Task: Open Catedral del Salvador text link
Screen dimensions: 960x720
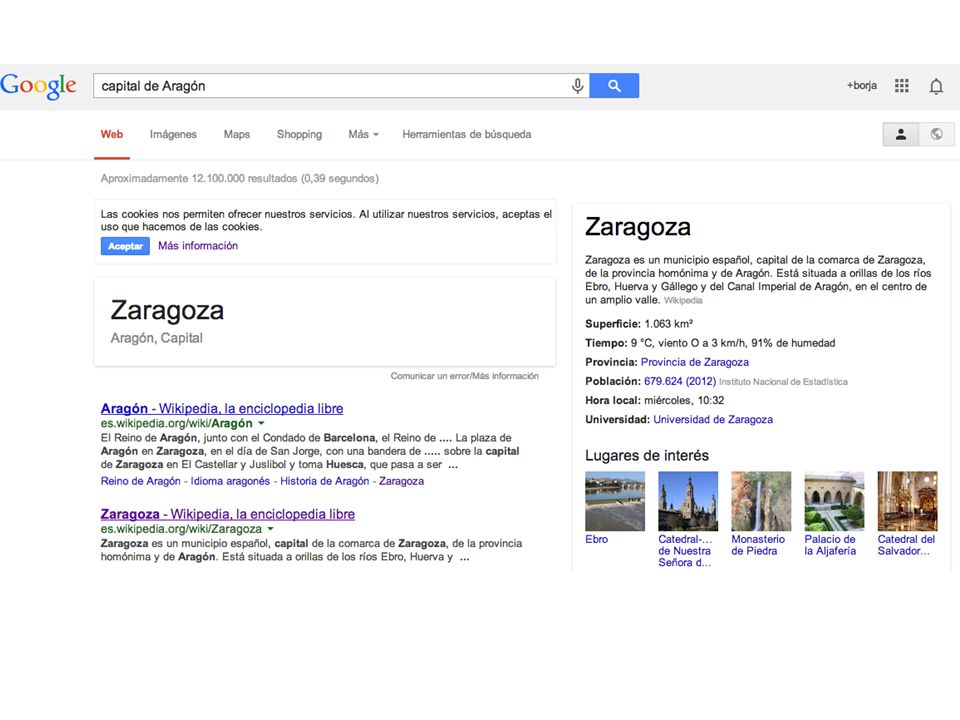Action: pos(906,545)
